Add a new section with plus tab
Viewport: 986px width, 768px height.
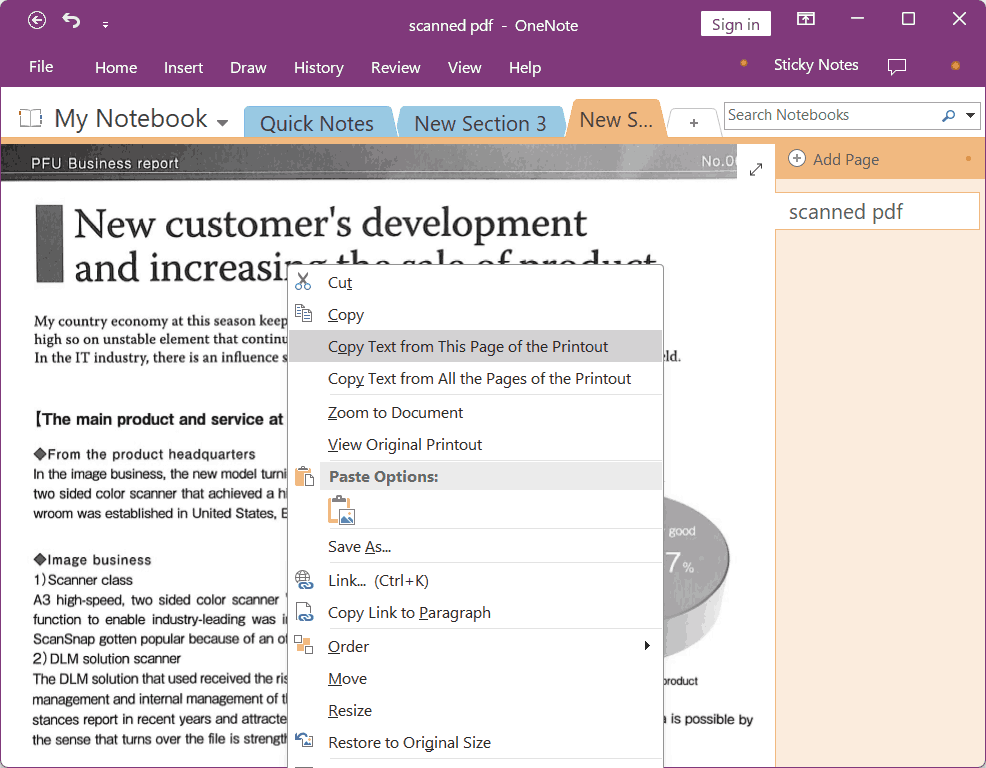(x=693, y=123)
